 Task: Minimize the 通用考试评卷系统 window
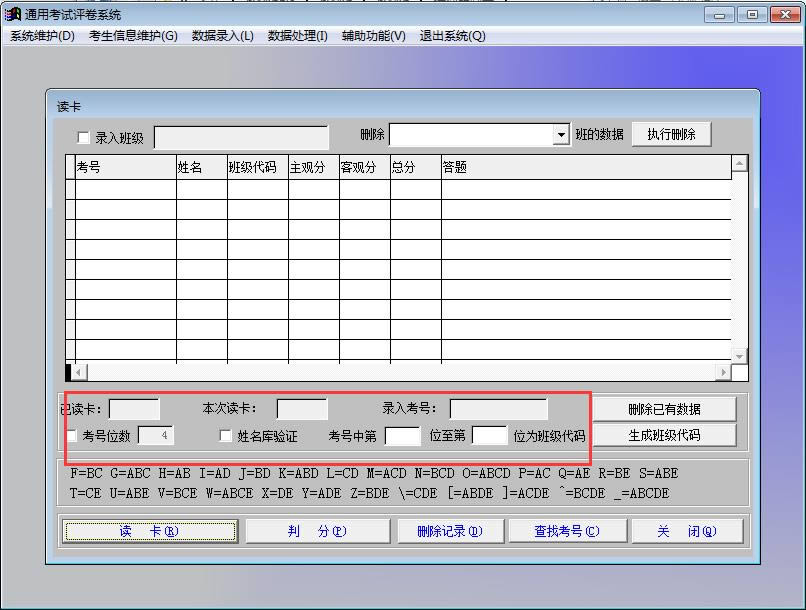point(719,15)
